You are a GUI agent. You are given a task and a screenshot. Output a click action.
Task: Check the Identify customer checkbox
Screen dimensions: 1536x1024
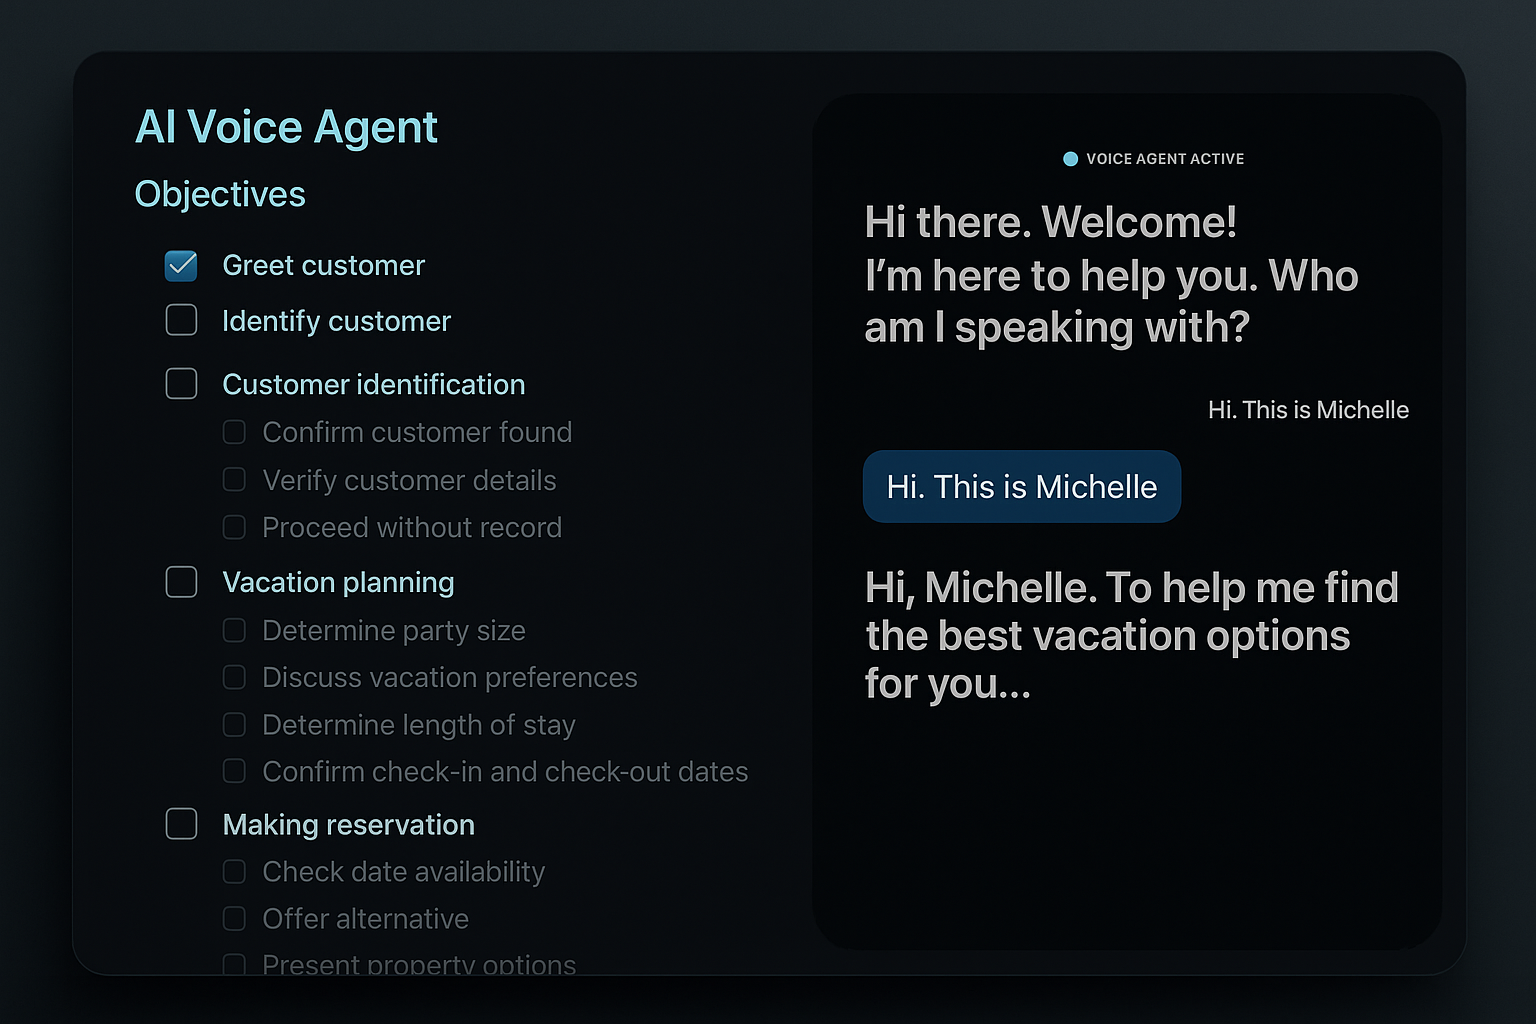[181, 320]
